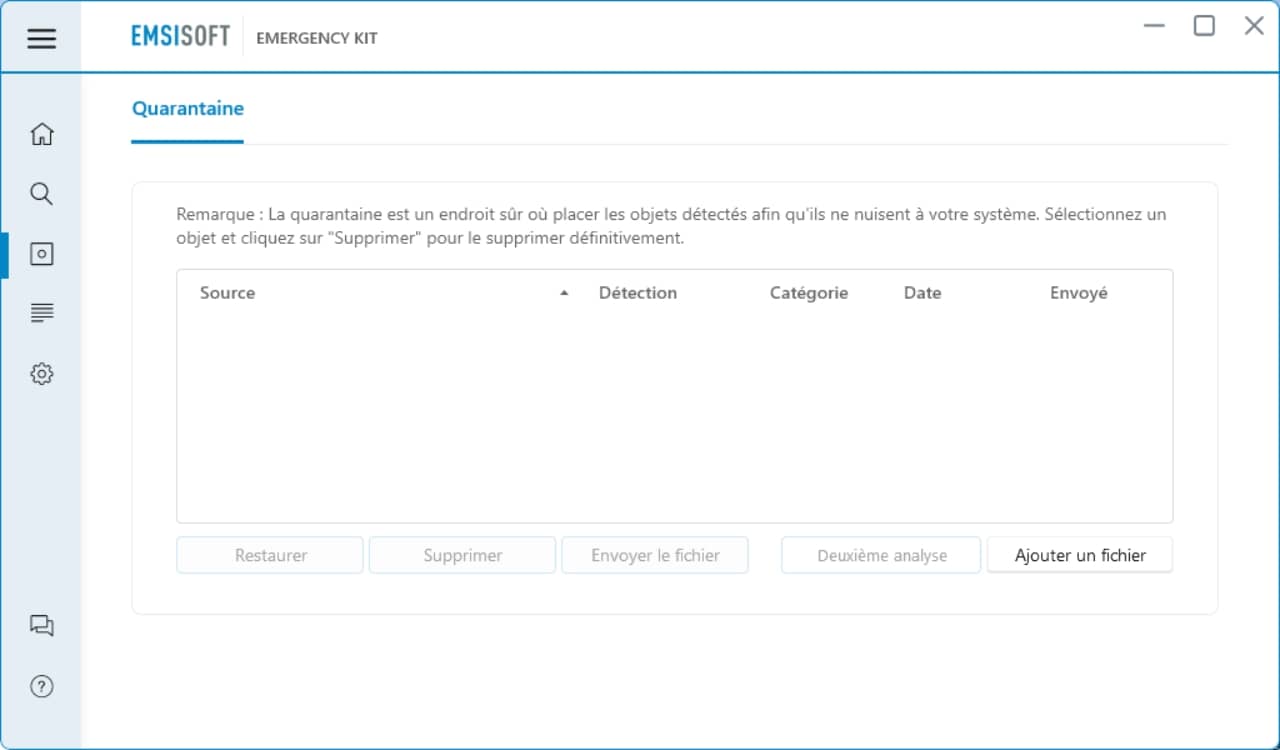Select the Quarantine sidebar icon
Screen dimensions: 1280x750
point(41,254)
